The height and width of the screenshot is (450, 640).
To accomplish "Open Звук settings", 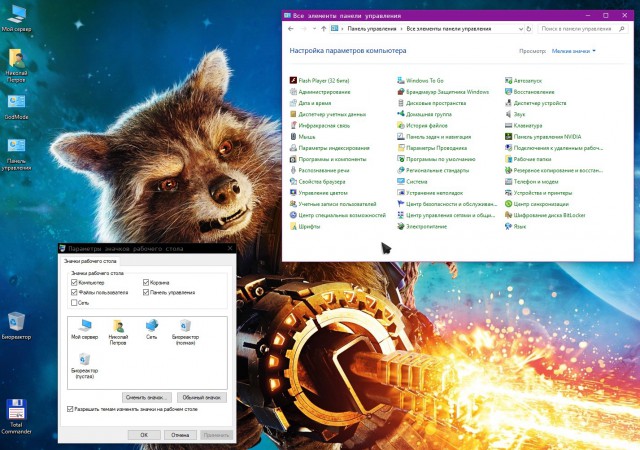I will pyautogui.click(x=515, y=114).
